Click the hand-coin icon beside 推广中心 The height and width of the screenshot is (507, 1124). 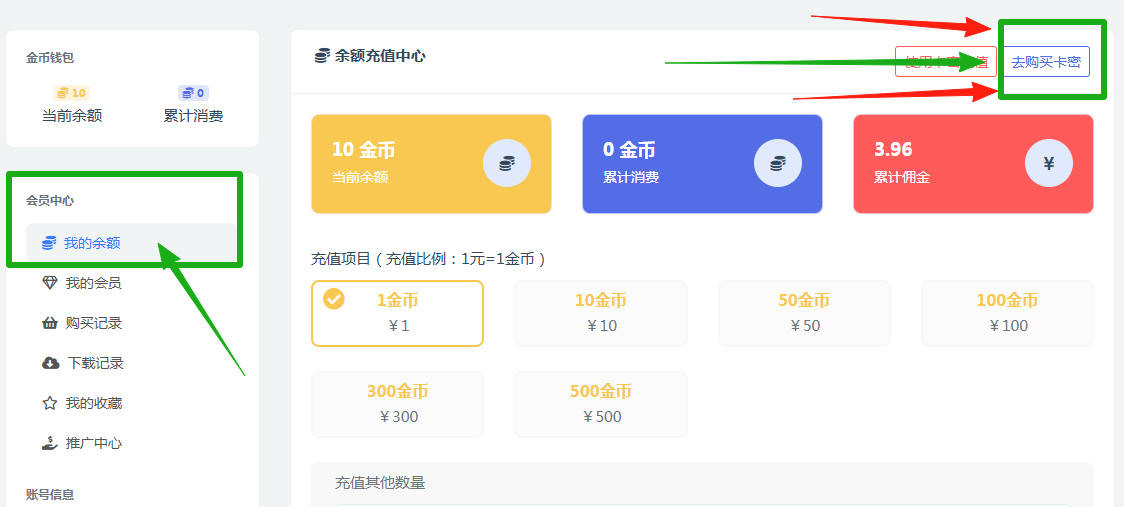pos(49,443)
